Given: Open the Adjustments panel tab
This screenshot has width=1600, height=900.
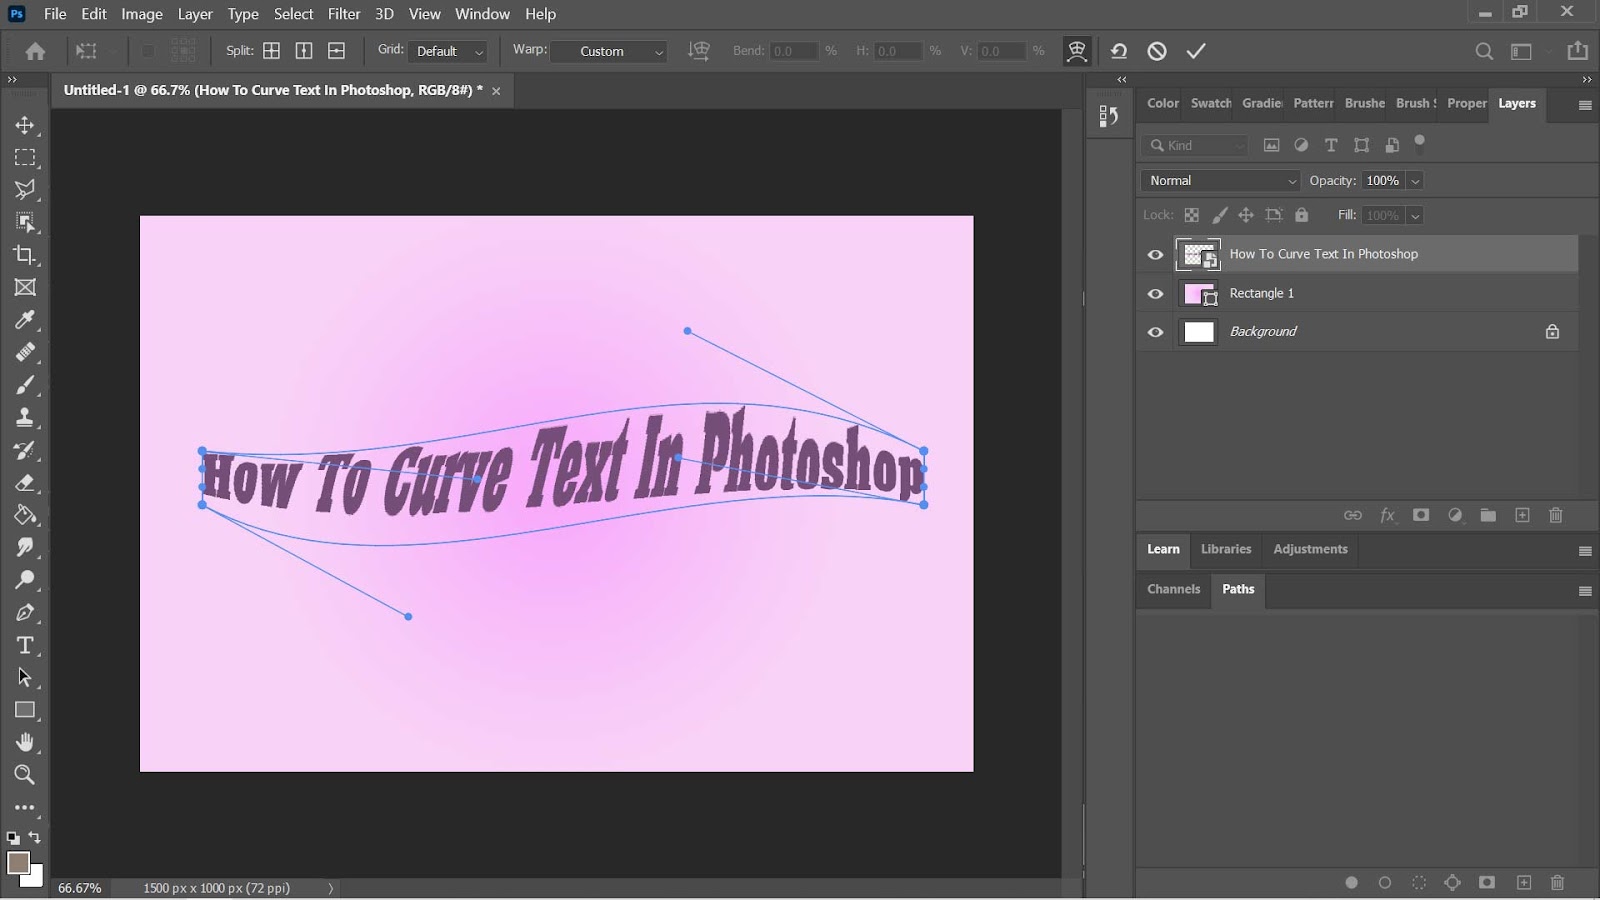Looking at the screenshot, I should pyautogui.click(x=1310, y=549).
